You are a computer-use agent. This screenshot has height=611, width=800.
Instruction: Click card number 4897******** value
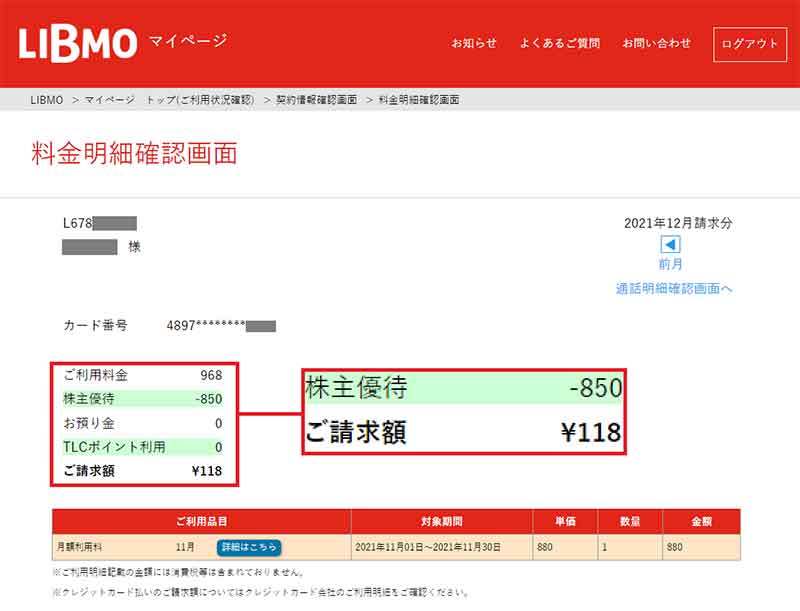pyautogui.click(x=221, y=325)
